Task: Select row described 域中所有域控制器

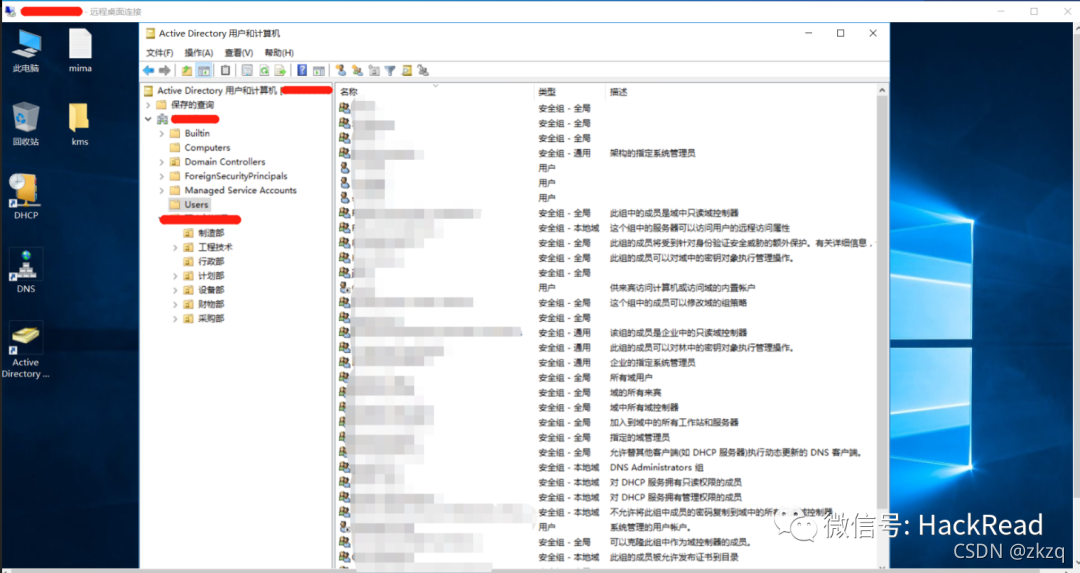Action: coord(606,408)
